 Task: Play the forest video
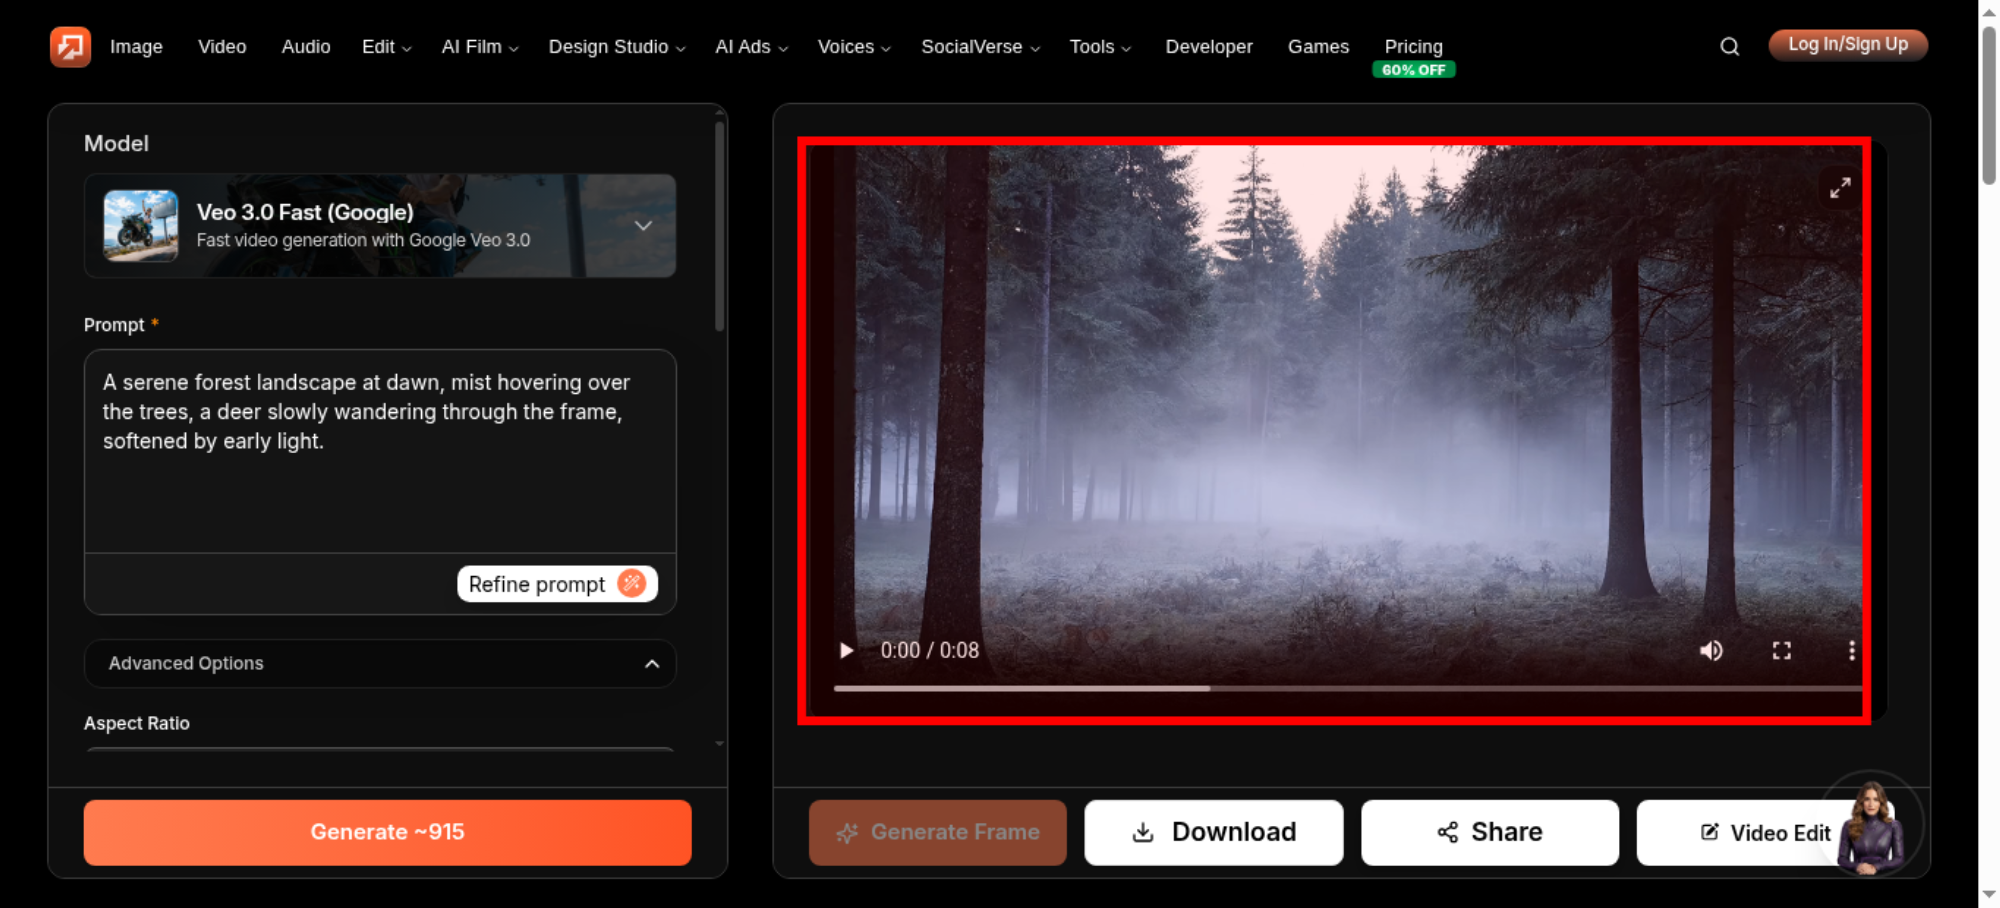point(846,650)
